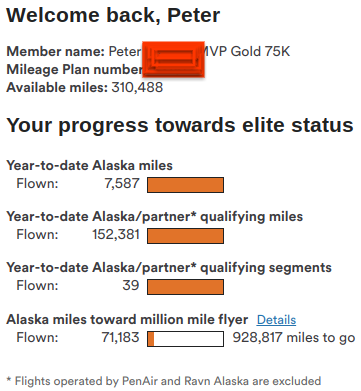
Task: Click the million mile flyer progress bar
Action: click(x=185, y=339)
